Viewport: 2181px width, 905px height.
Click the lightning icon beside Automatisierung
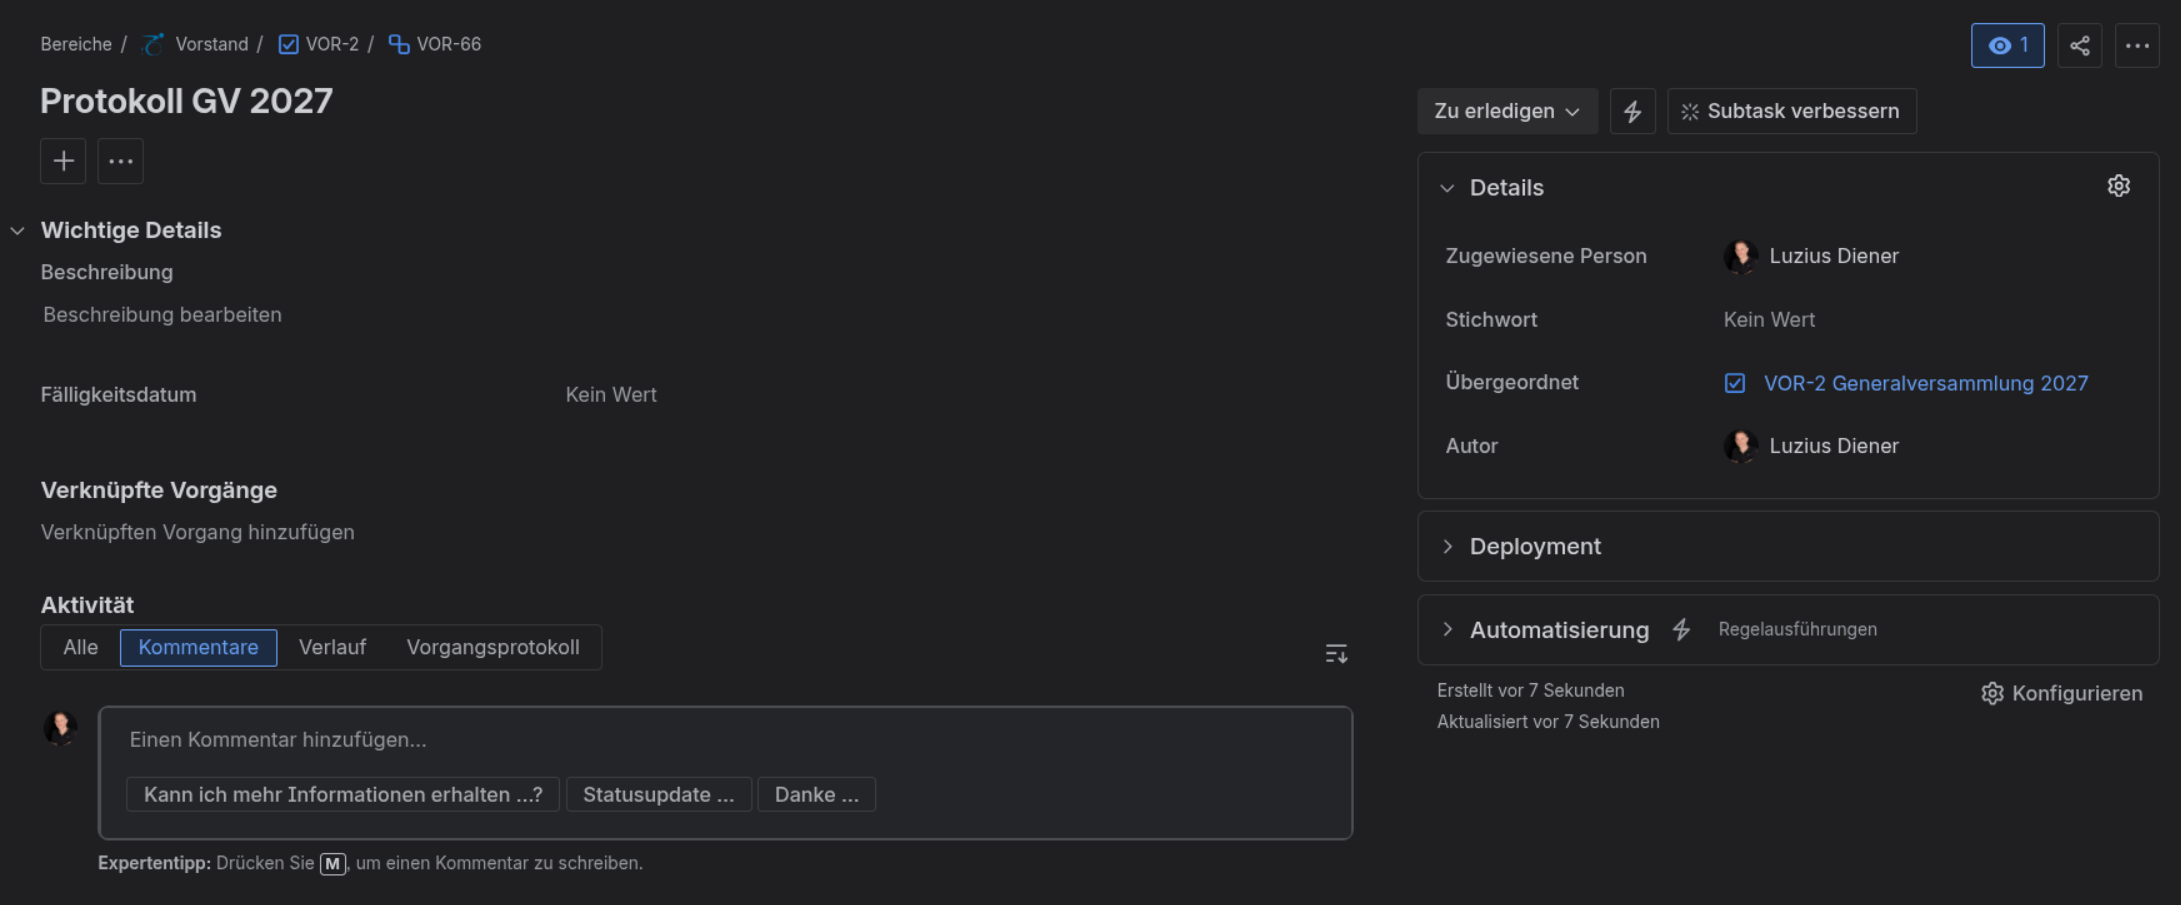[1681, 629]
